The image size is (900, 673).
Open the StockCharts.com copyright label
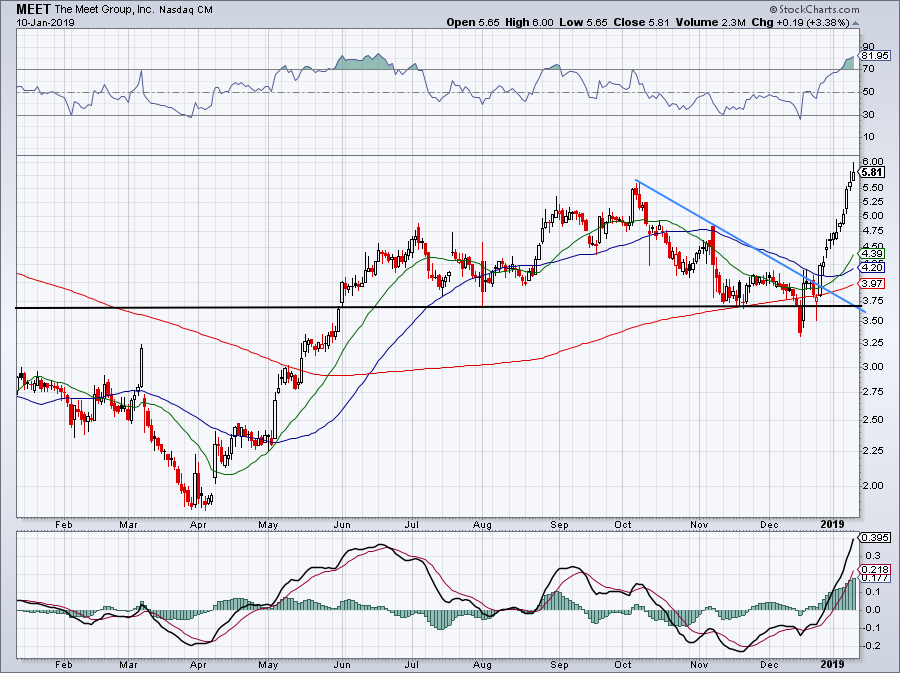click(814, 9)
